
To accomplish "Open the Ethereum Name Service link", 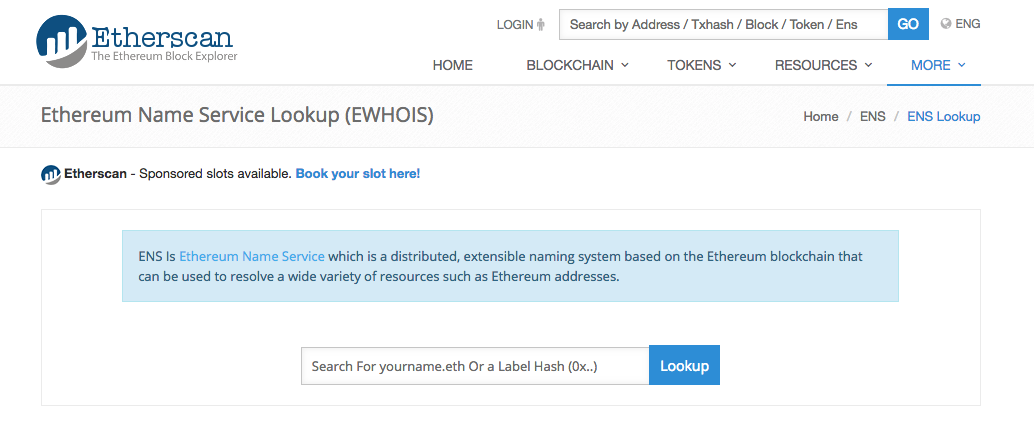I will [x=252, y=256].
